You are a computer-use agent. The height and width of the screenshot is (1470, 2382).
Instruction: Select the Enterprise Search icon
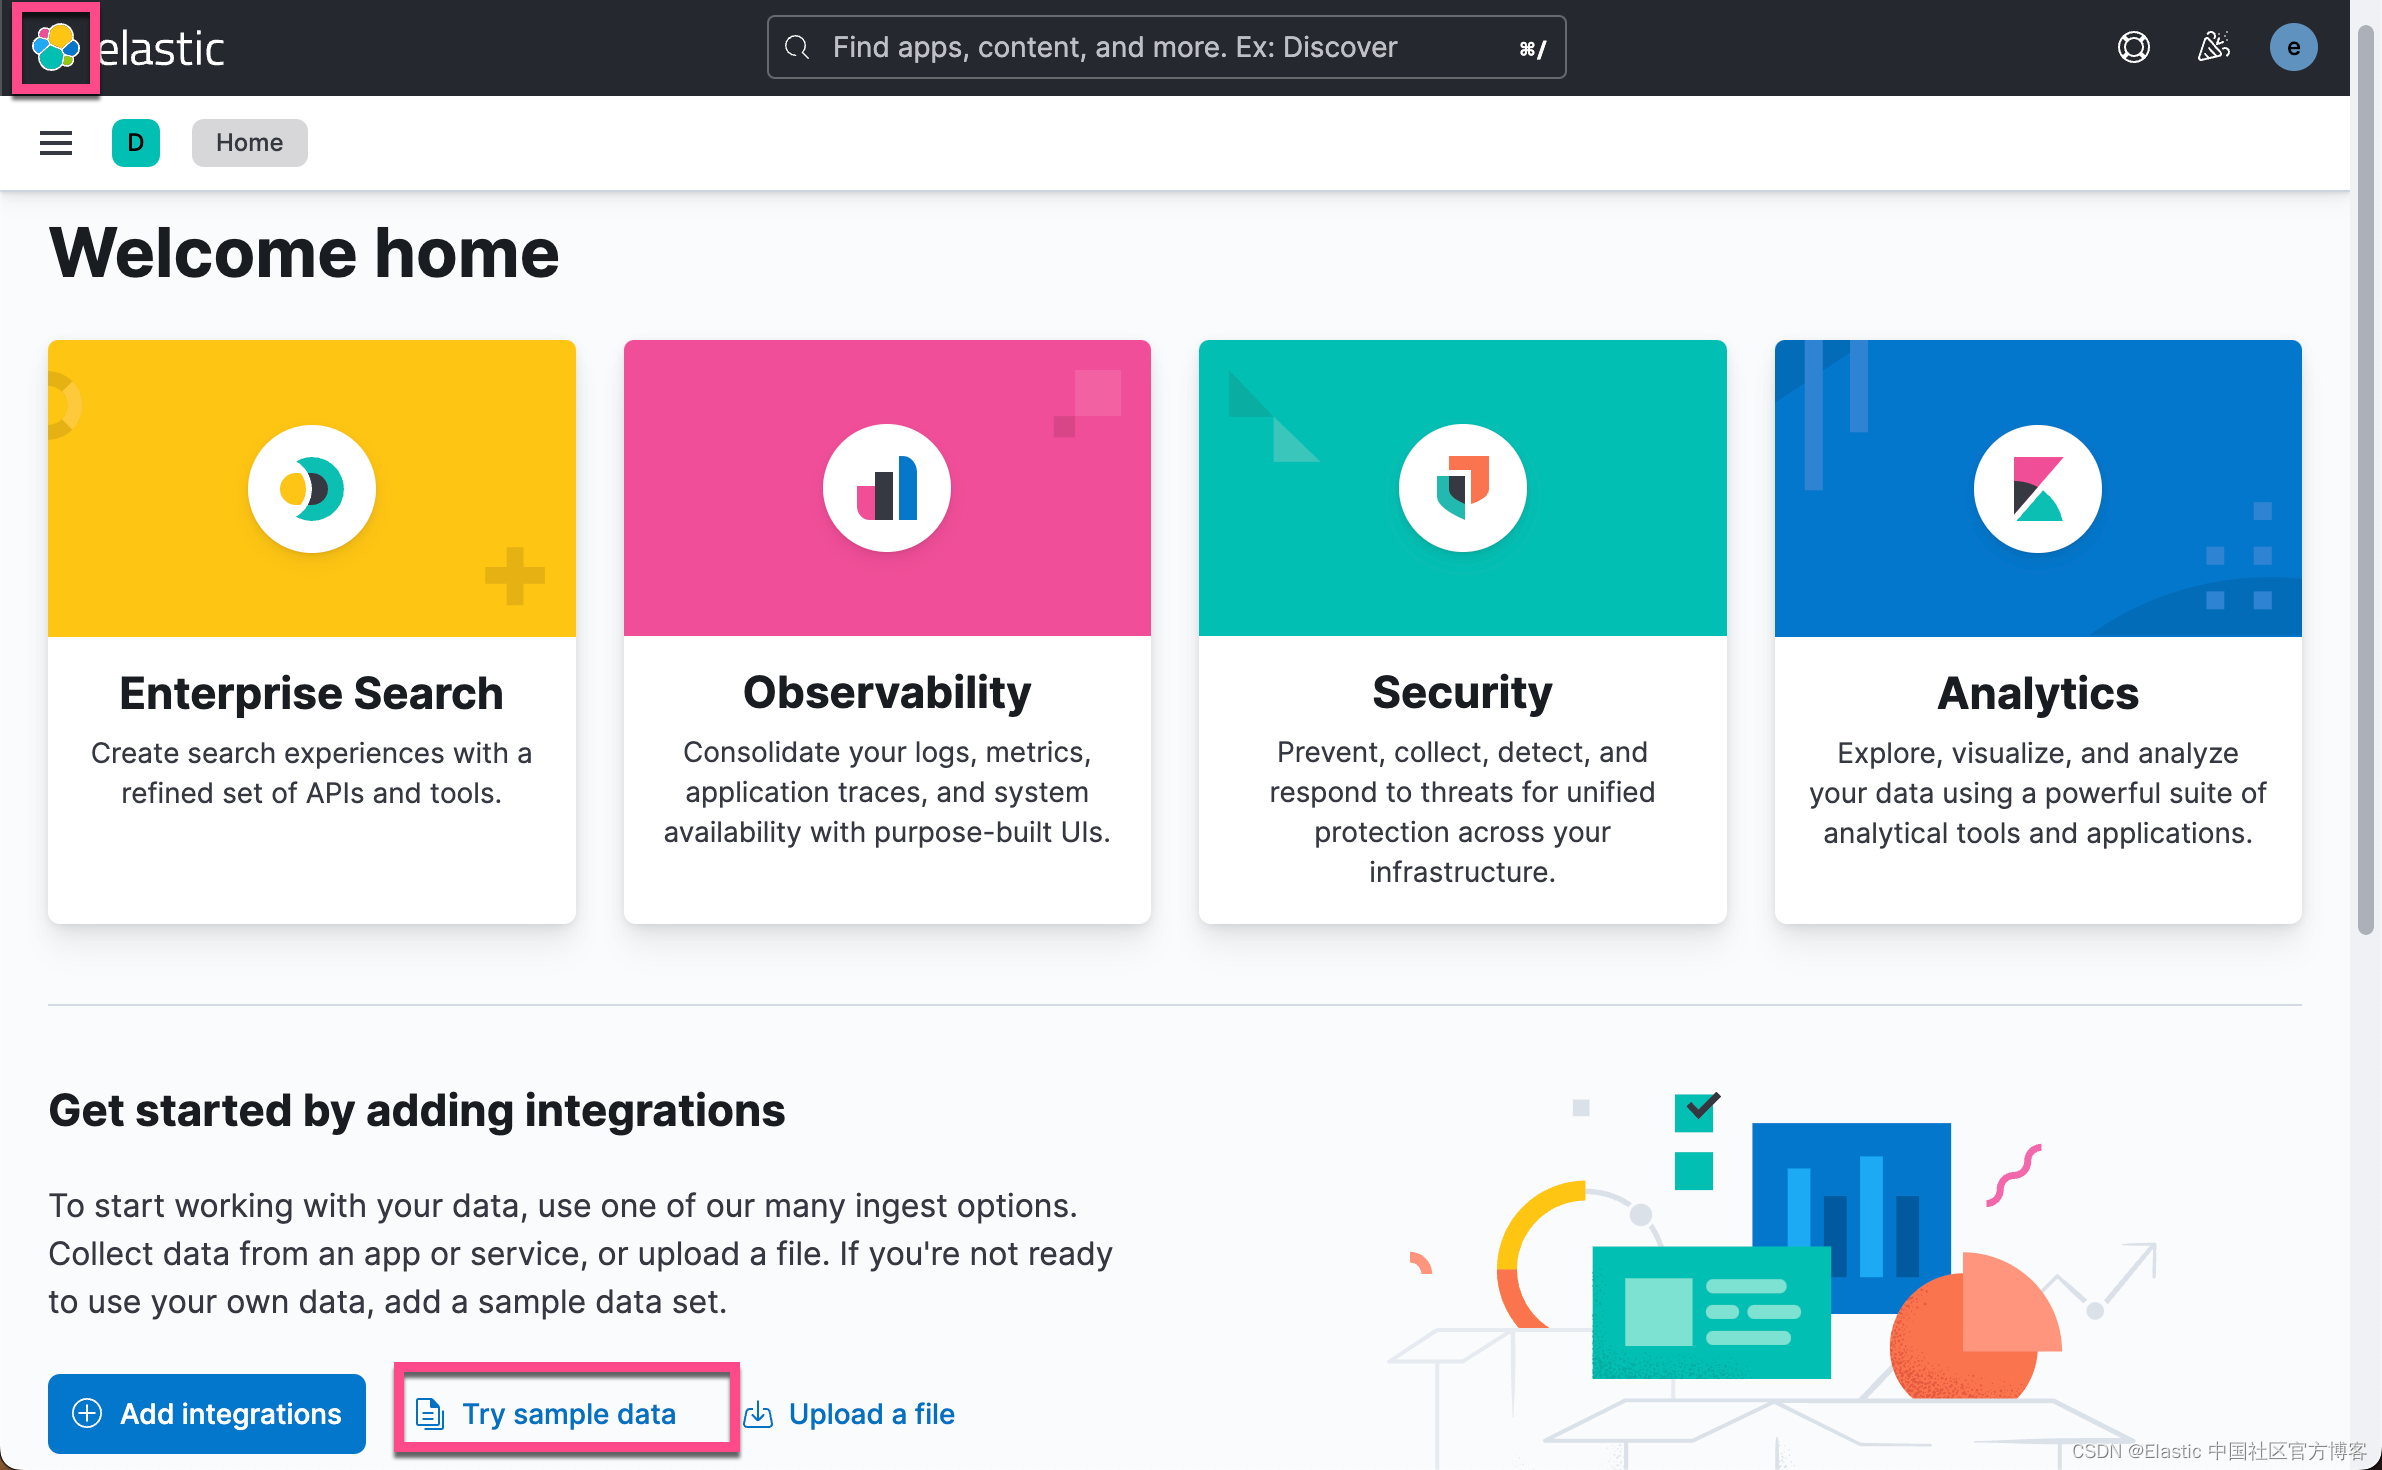click(x=311, y=488)
